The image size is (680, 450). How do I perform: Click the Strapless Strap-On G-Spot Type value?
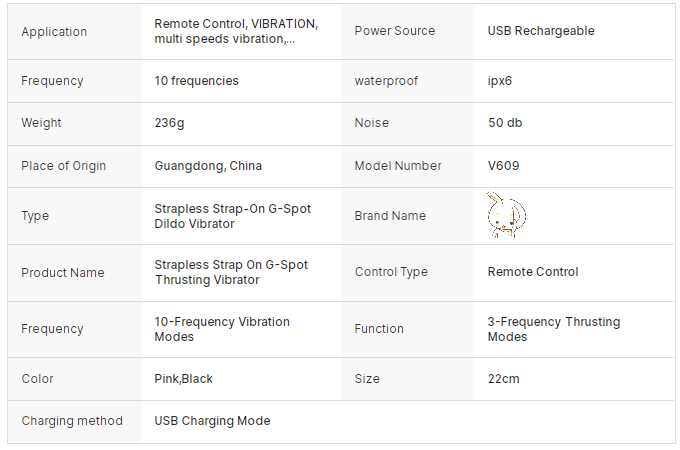[232, 216]
